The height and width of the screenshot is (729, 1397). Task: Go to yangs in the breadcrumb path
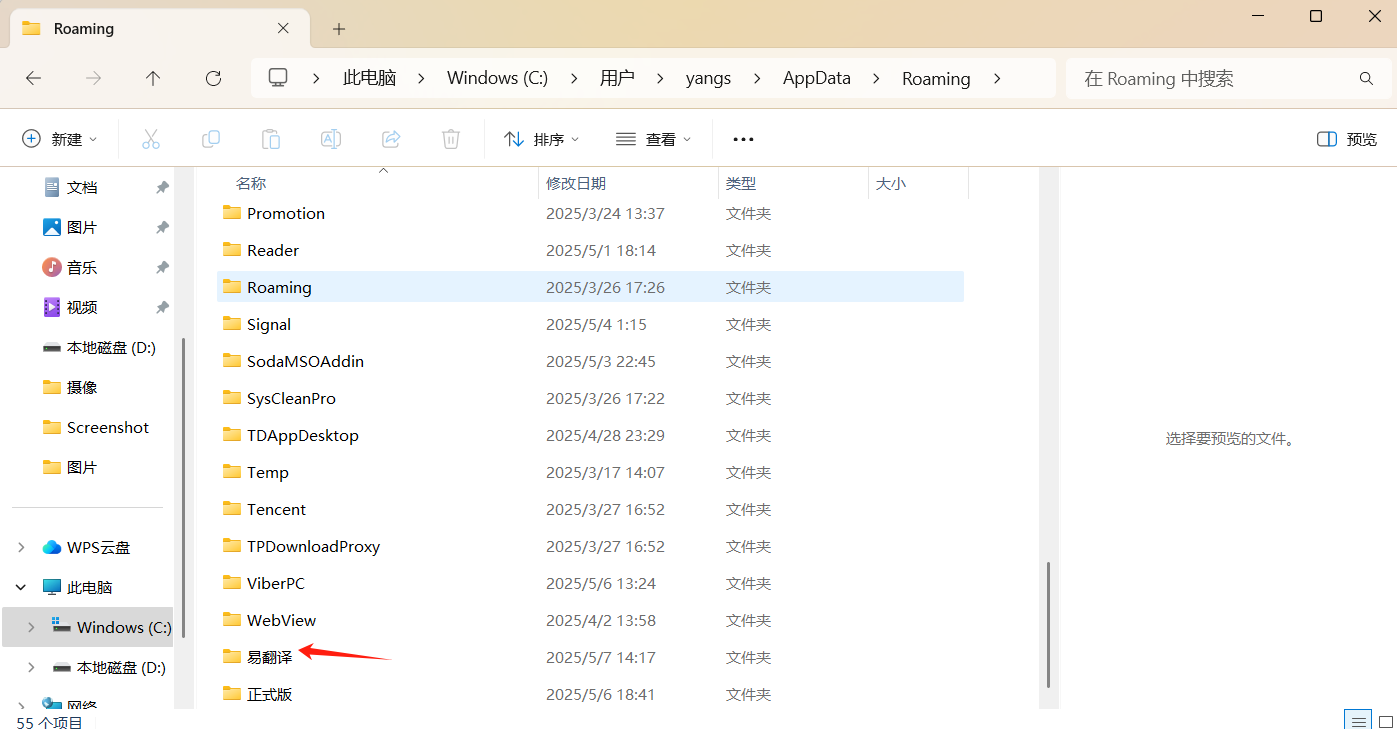coord(708,78)
